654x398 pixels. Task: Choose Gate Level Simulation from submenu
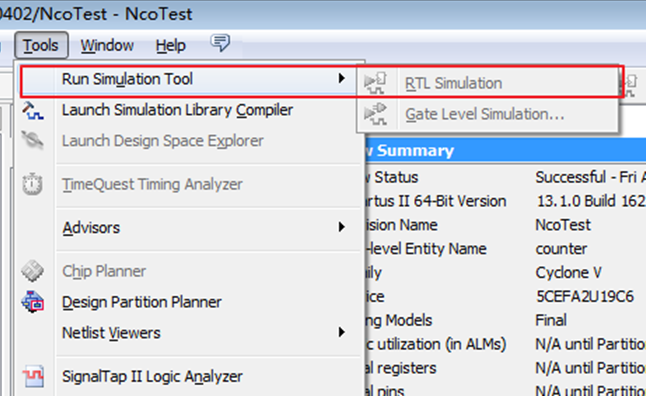pyautogui.click(x=488, y=114)
